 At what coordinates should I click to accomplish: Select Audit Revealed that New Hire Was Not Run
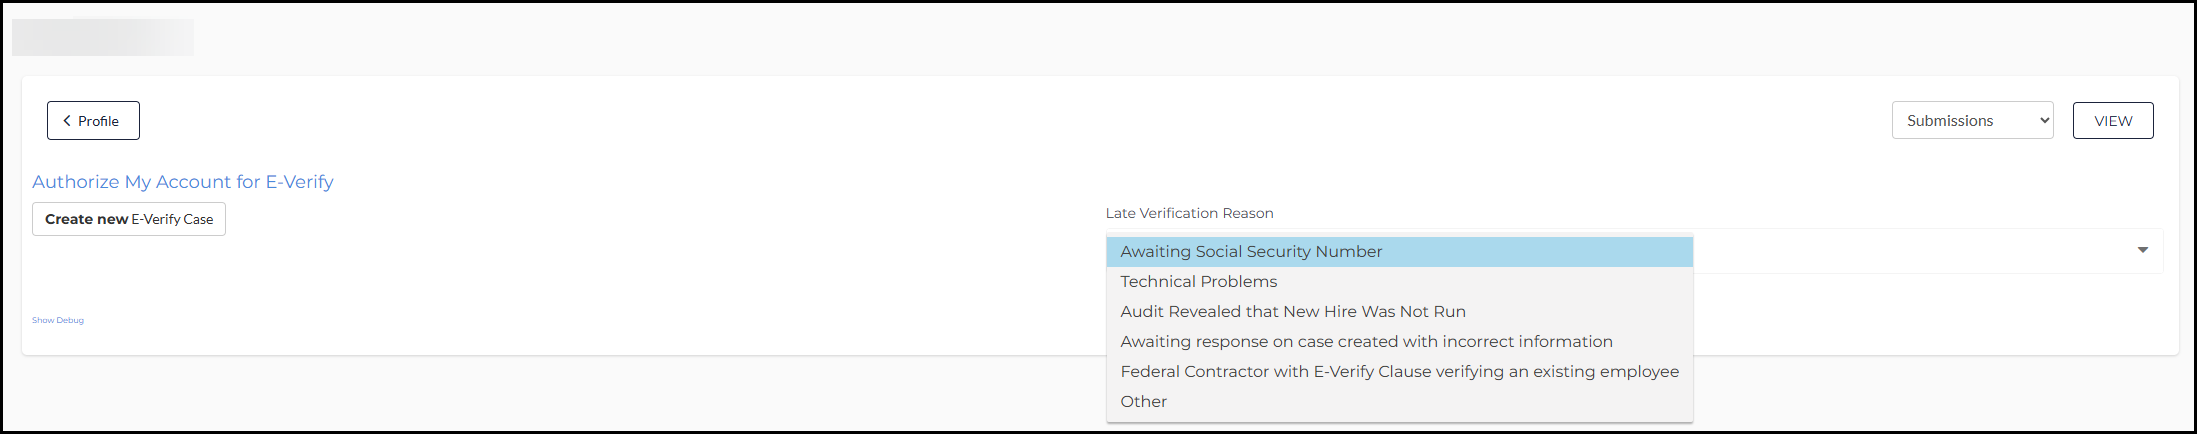[1292, 312]
